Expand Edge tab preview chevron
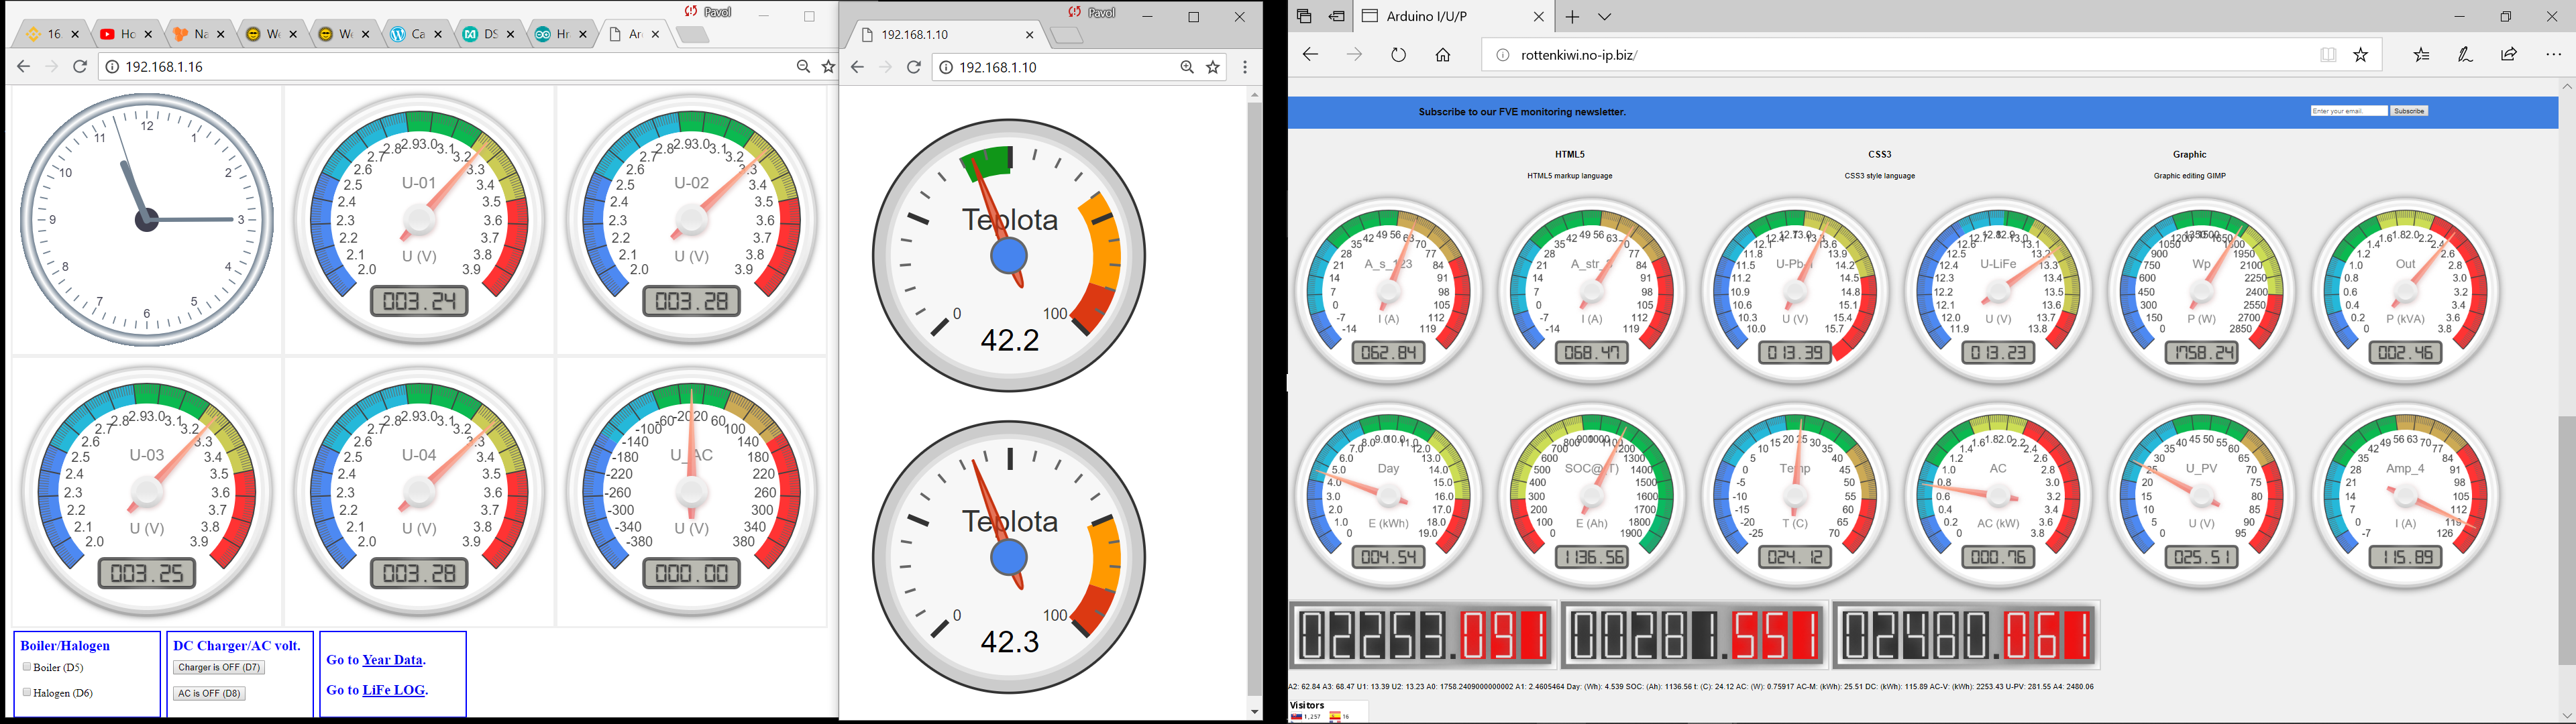 pos(1604,17)
